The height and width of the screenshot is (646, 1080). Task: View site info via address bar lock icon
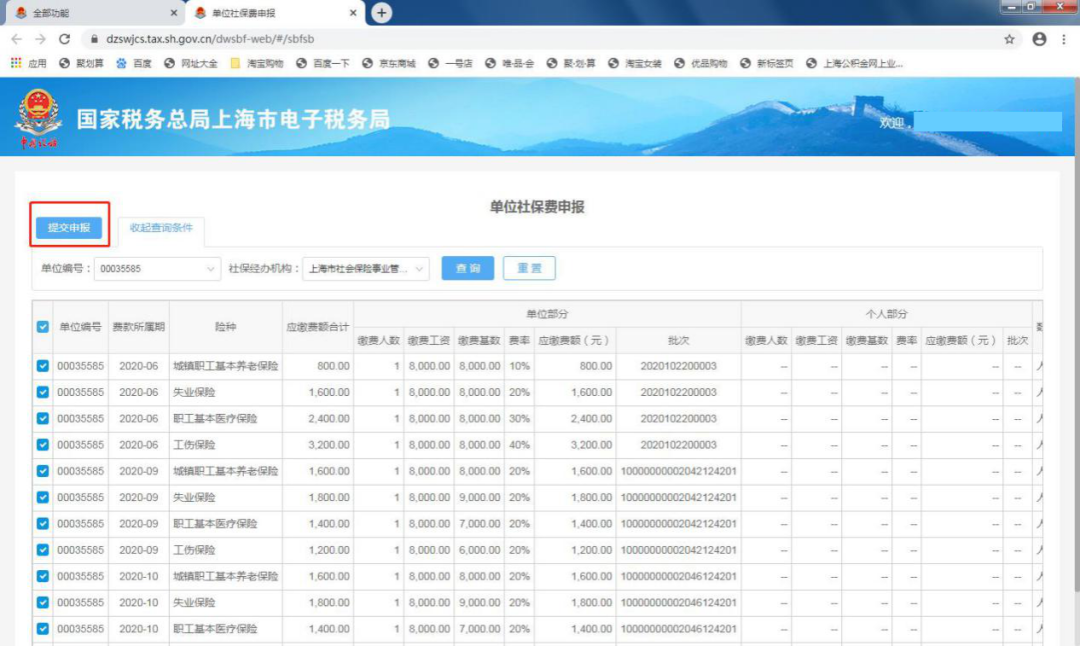click(x=94, y=39)
